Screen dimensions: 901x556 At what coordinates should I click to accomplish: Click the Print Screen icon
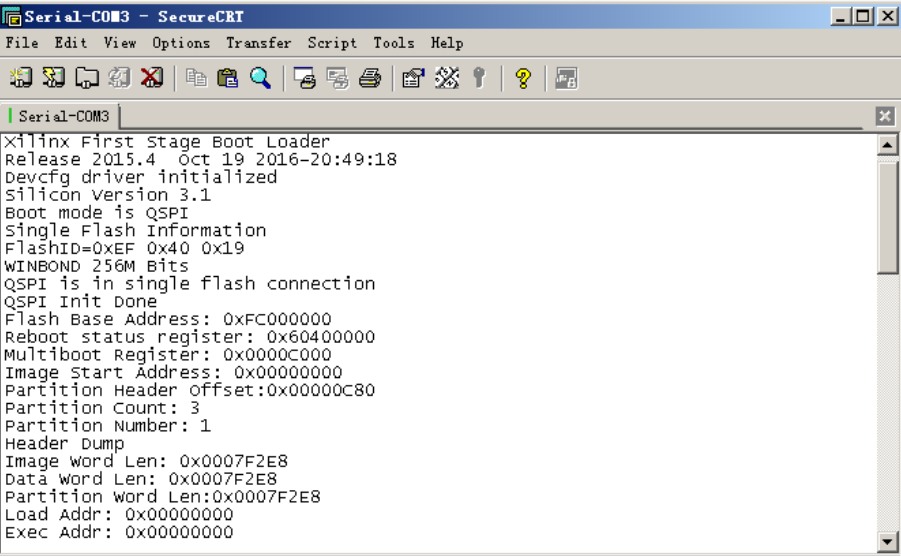(x=305, y=78)
